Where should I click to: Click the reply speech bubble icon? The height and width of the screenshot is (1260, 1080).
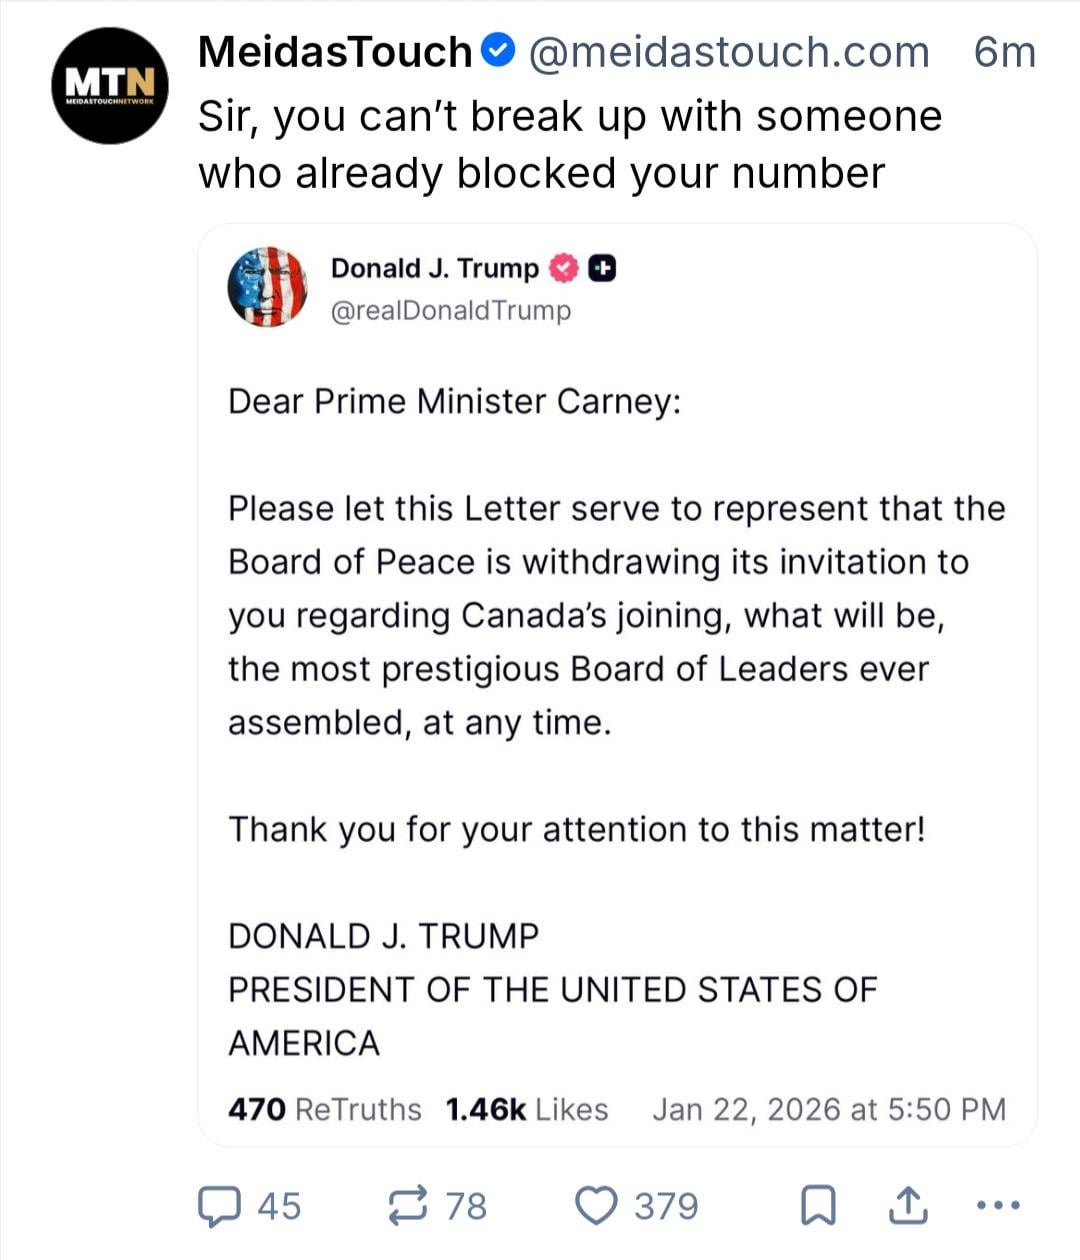(217, 1205)
